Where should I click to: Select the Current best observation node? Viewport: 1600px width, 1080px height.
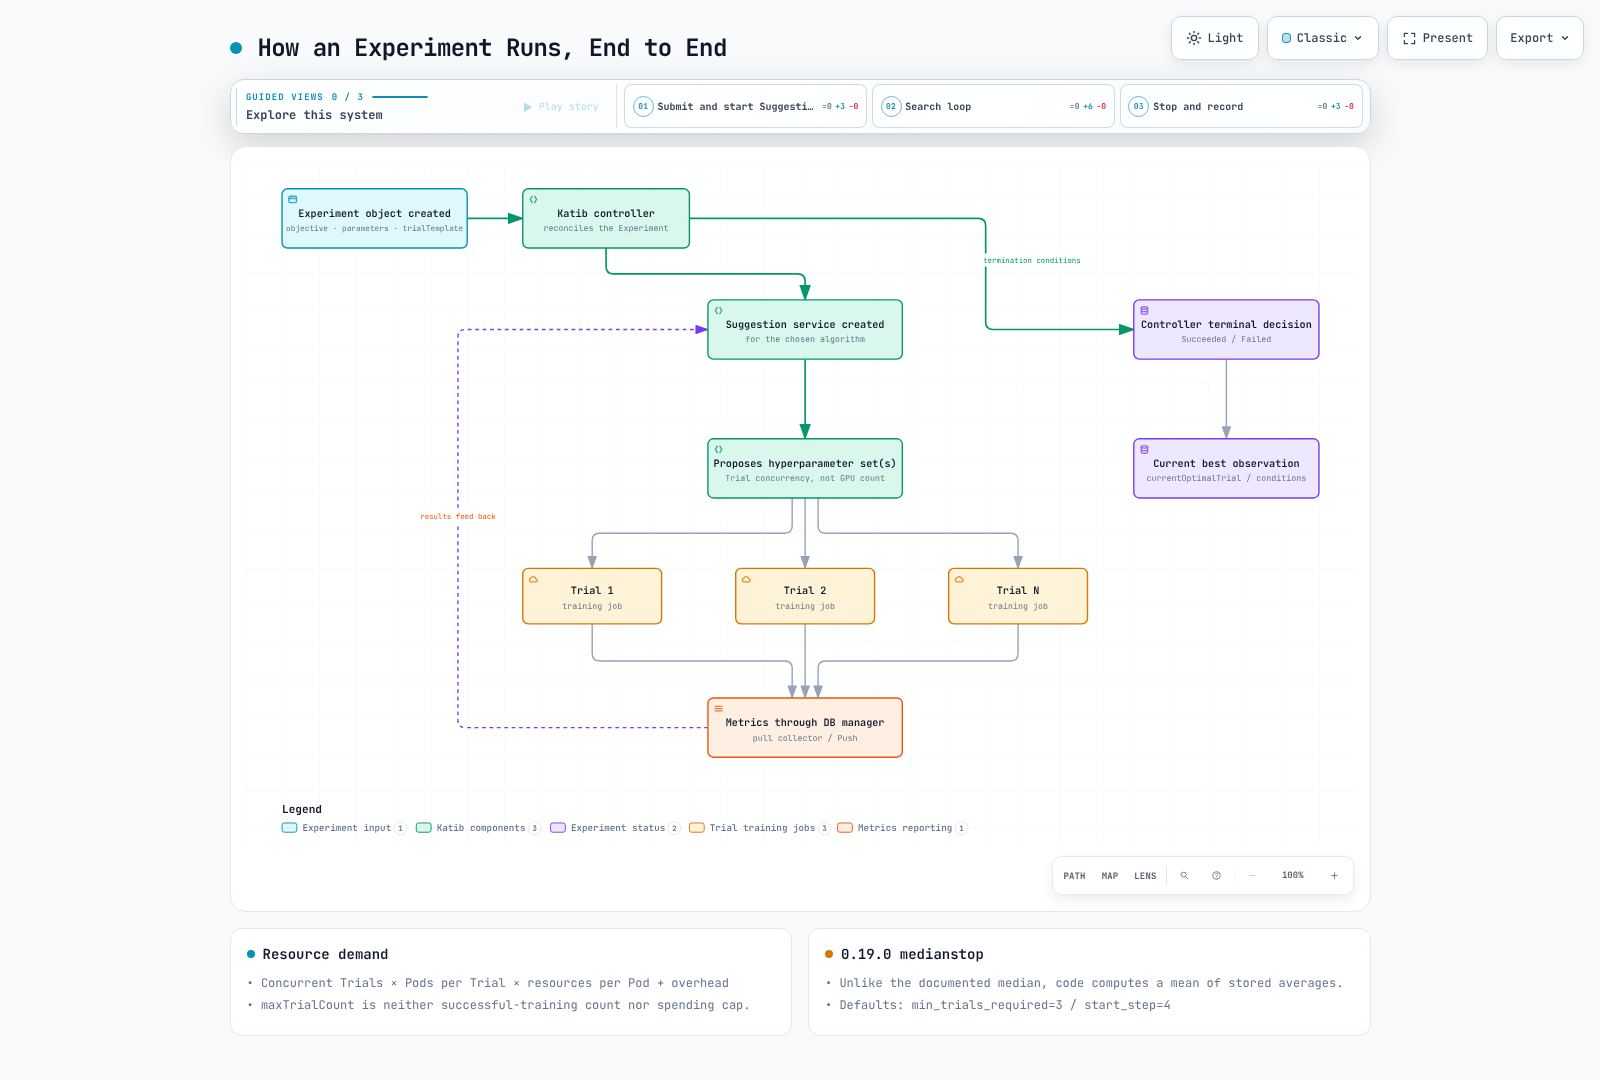pos(1226,468)
